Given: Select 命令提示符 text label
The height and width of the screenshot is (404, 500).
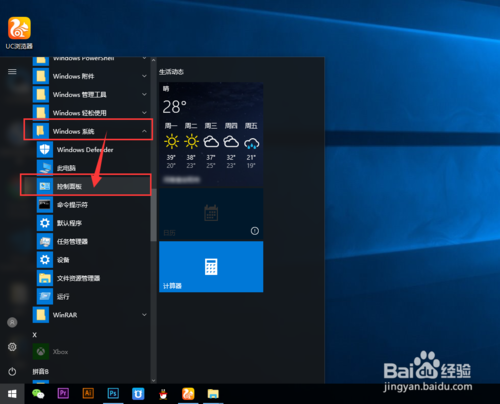Looking at the screenshot, I should pos(72,205).
